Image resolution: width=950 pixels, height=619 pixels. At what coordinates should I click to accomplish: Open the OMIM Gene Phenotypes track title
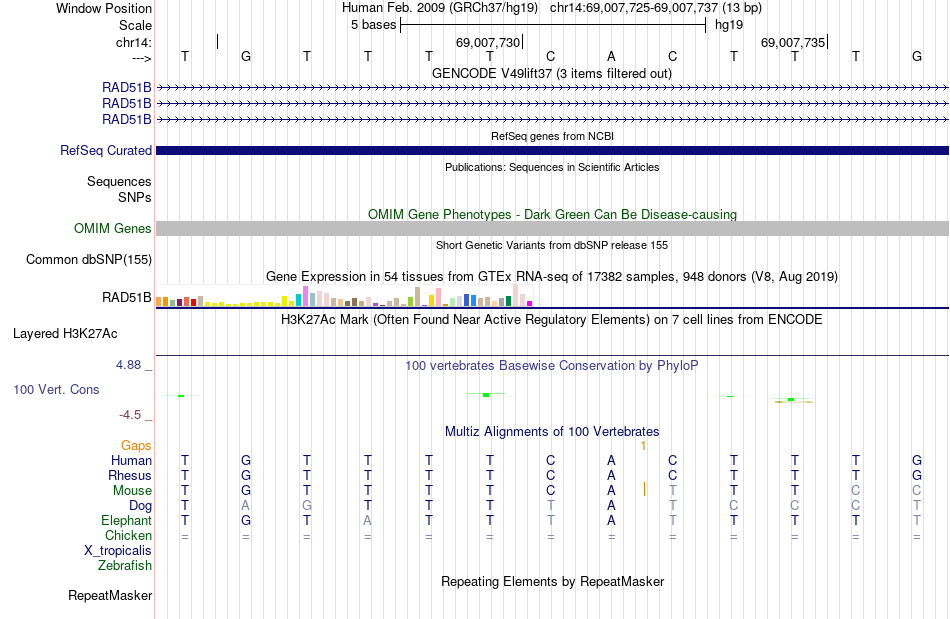(552, 214)
